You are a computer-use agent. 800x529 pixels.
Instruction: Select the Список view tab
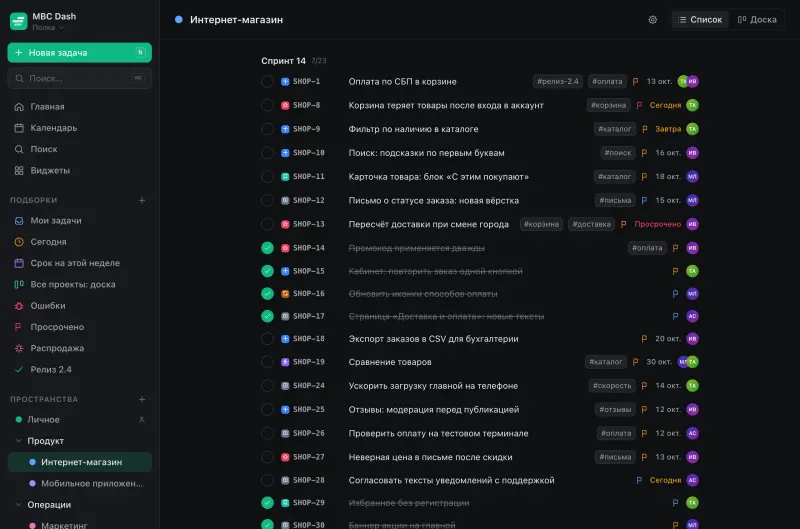700,20
